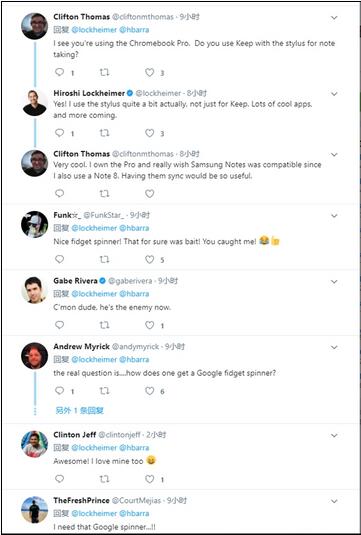Reply to Andrew Myrick's fidget spinner question
The image size is (361, 535).
pos(60,391)
